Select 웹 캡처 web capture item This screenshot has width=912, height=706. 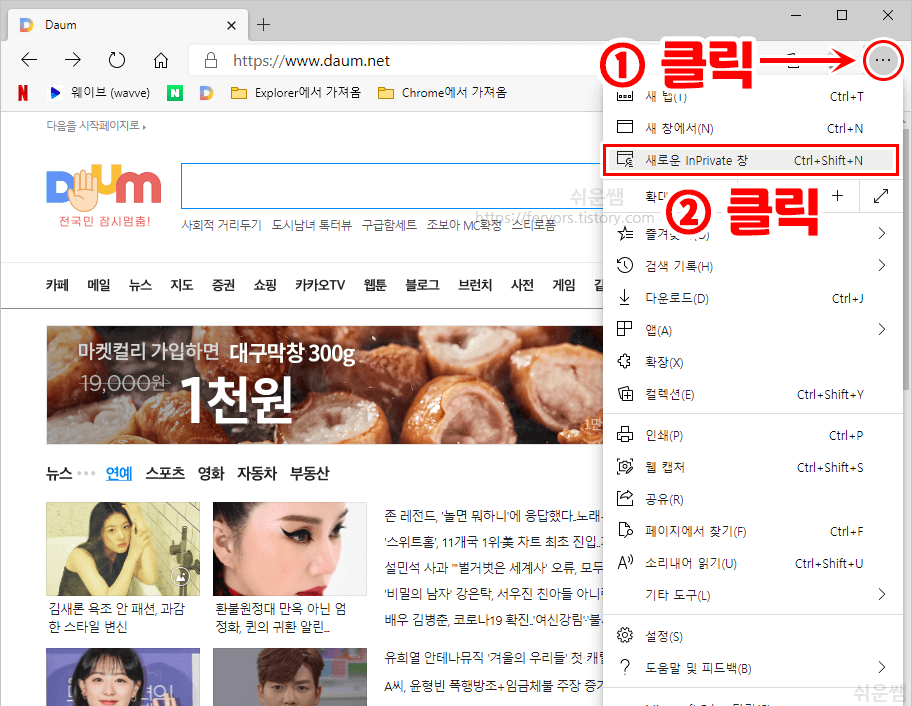751,467
